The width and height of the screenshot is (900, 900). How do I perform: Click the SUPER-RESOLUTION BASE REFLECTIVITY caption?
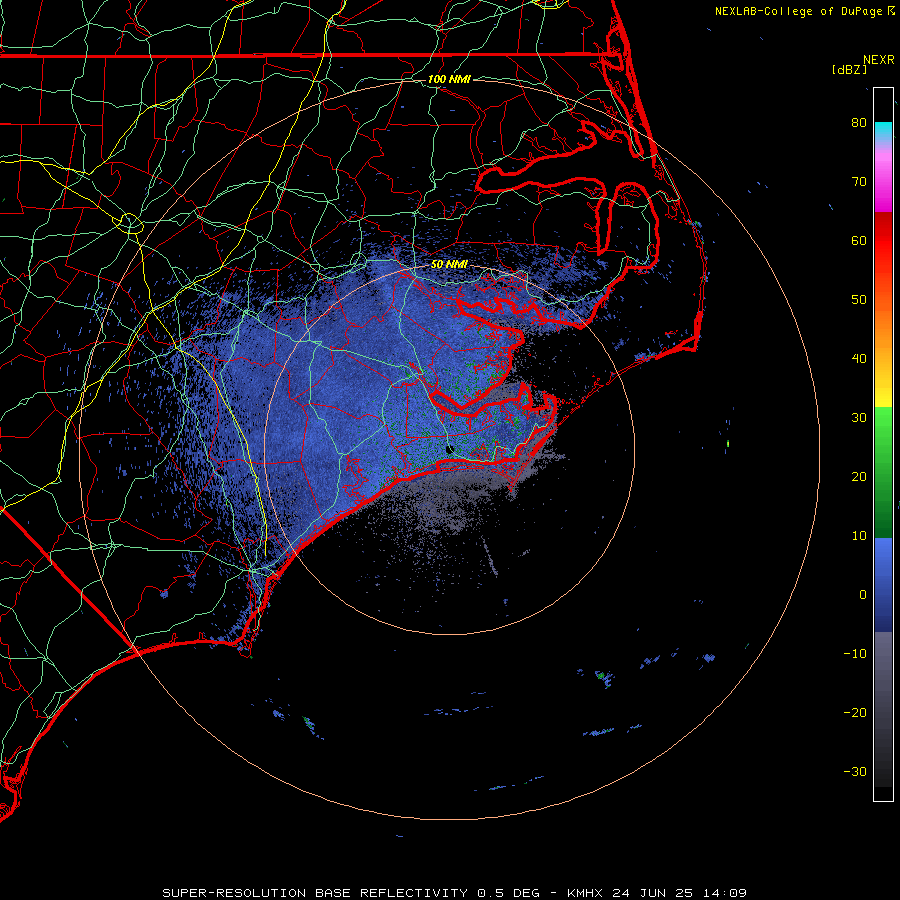(x=315, y=893)
